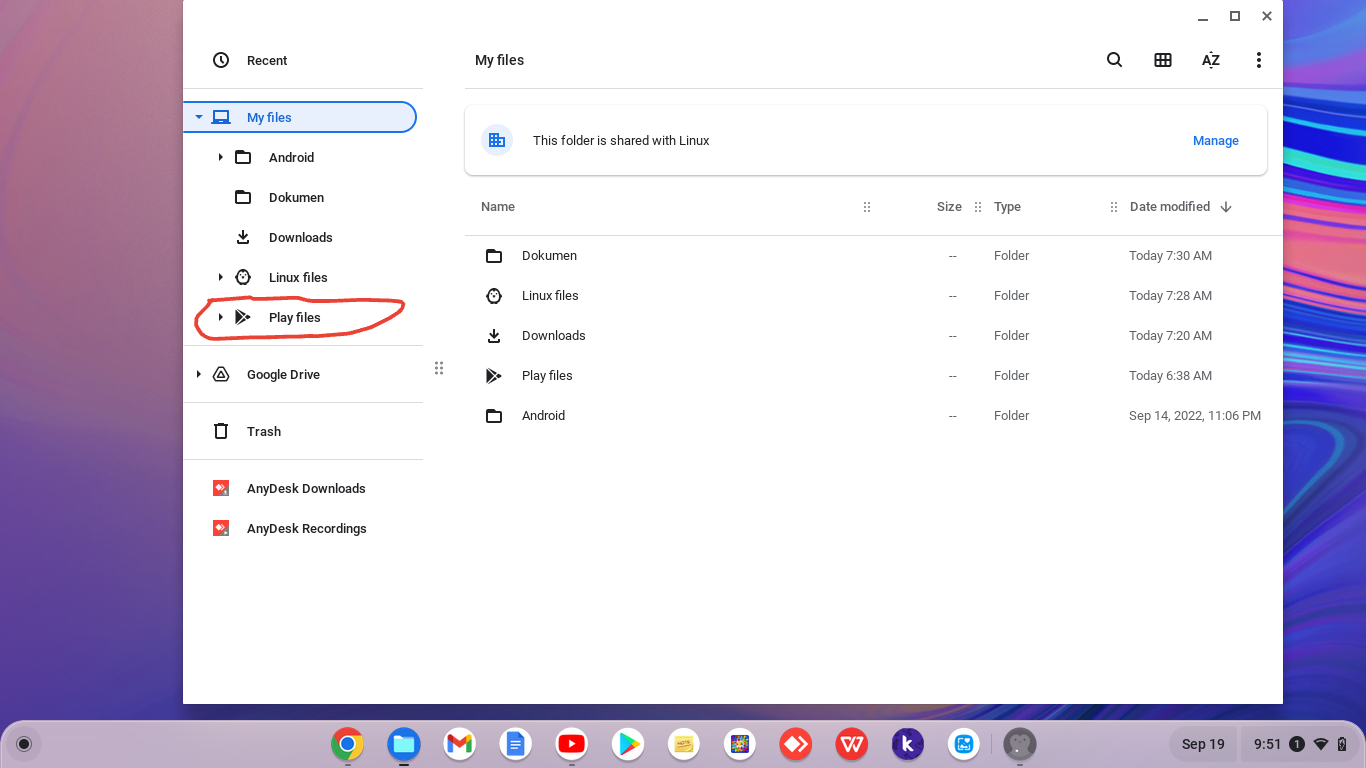Open AnyDesk Downloads shortcut
This screenshot has height=768, width=1366.
(306, 488)
